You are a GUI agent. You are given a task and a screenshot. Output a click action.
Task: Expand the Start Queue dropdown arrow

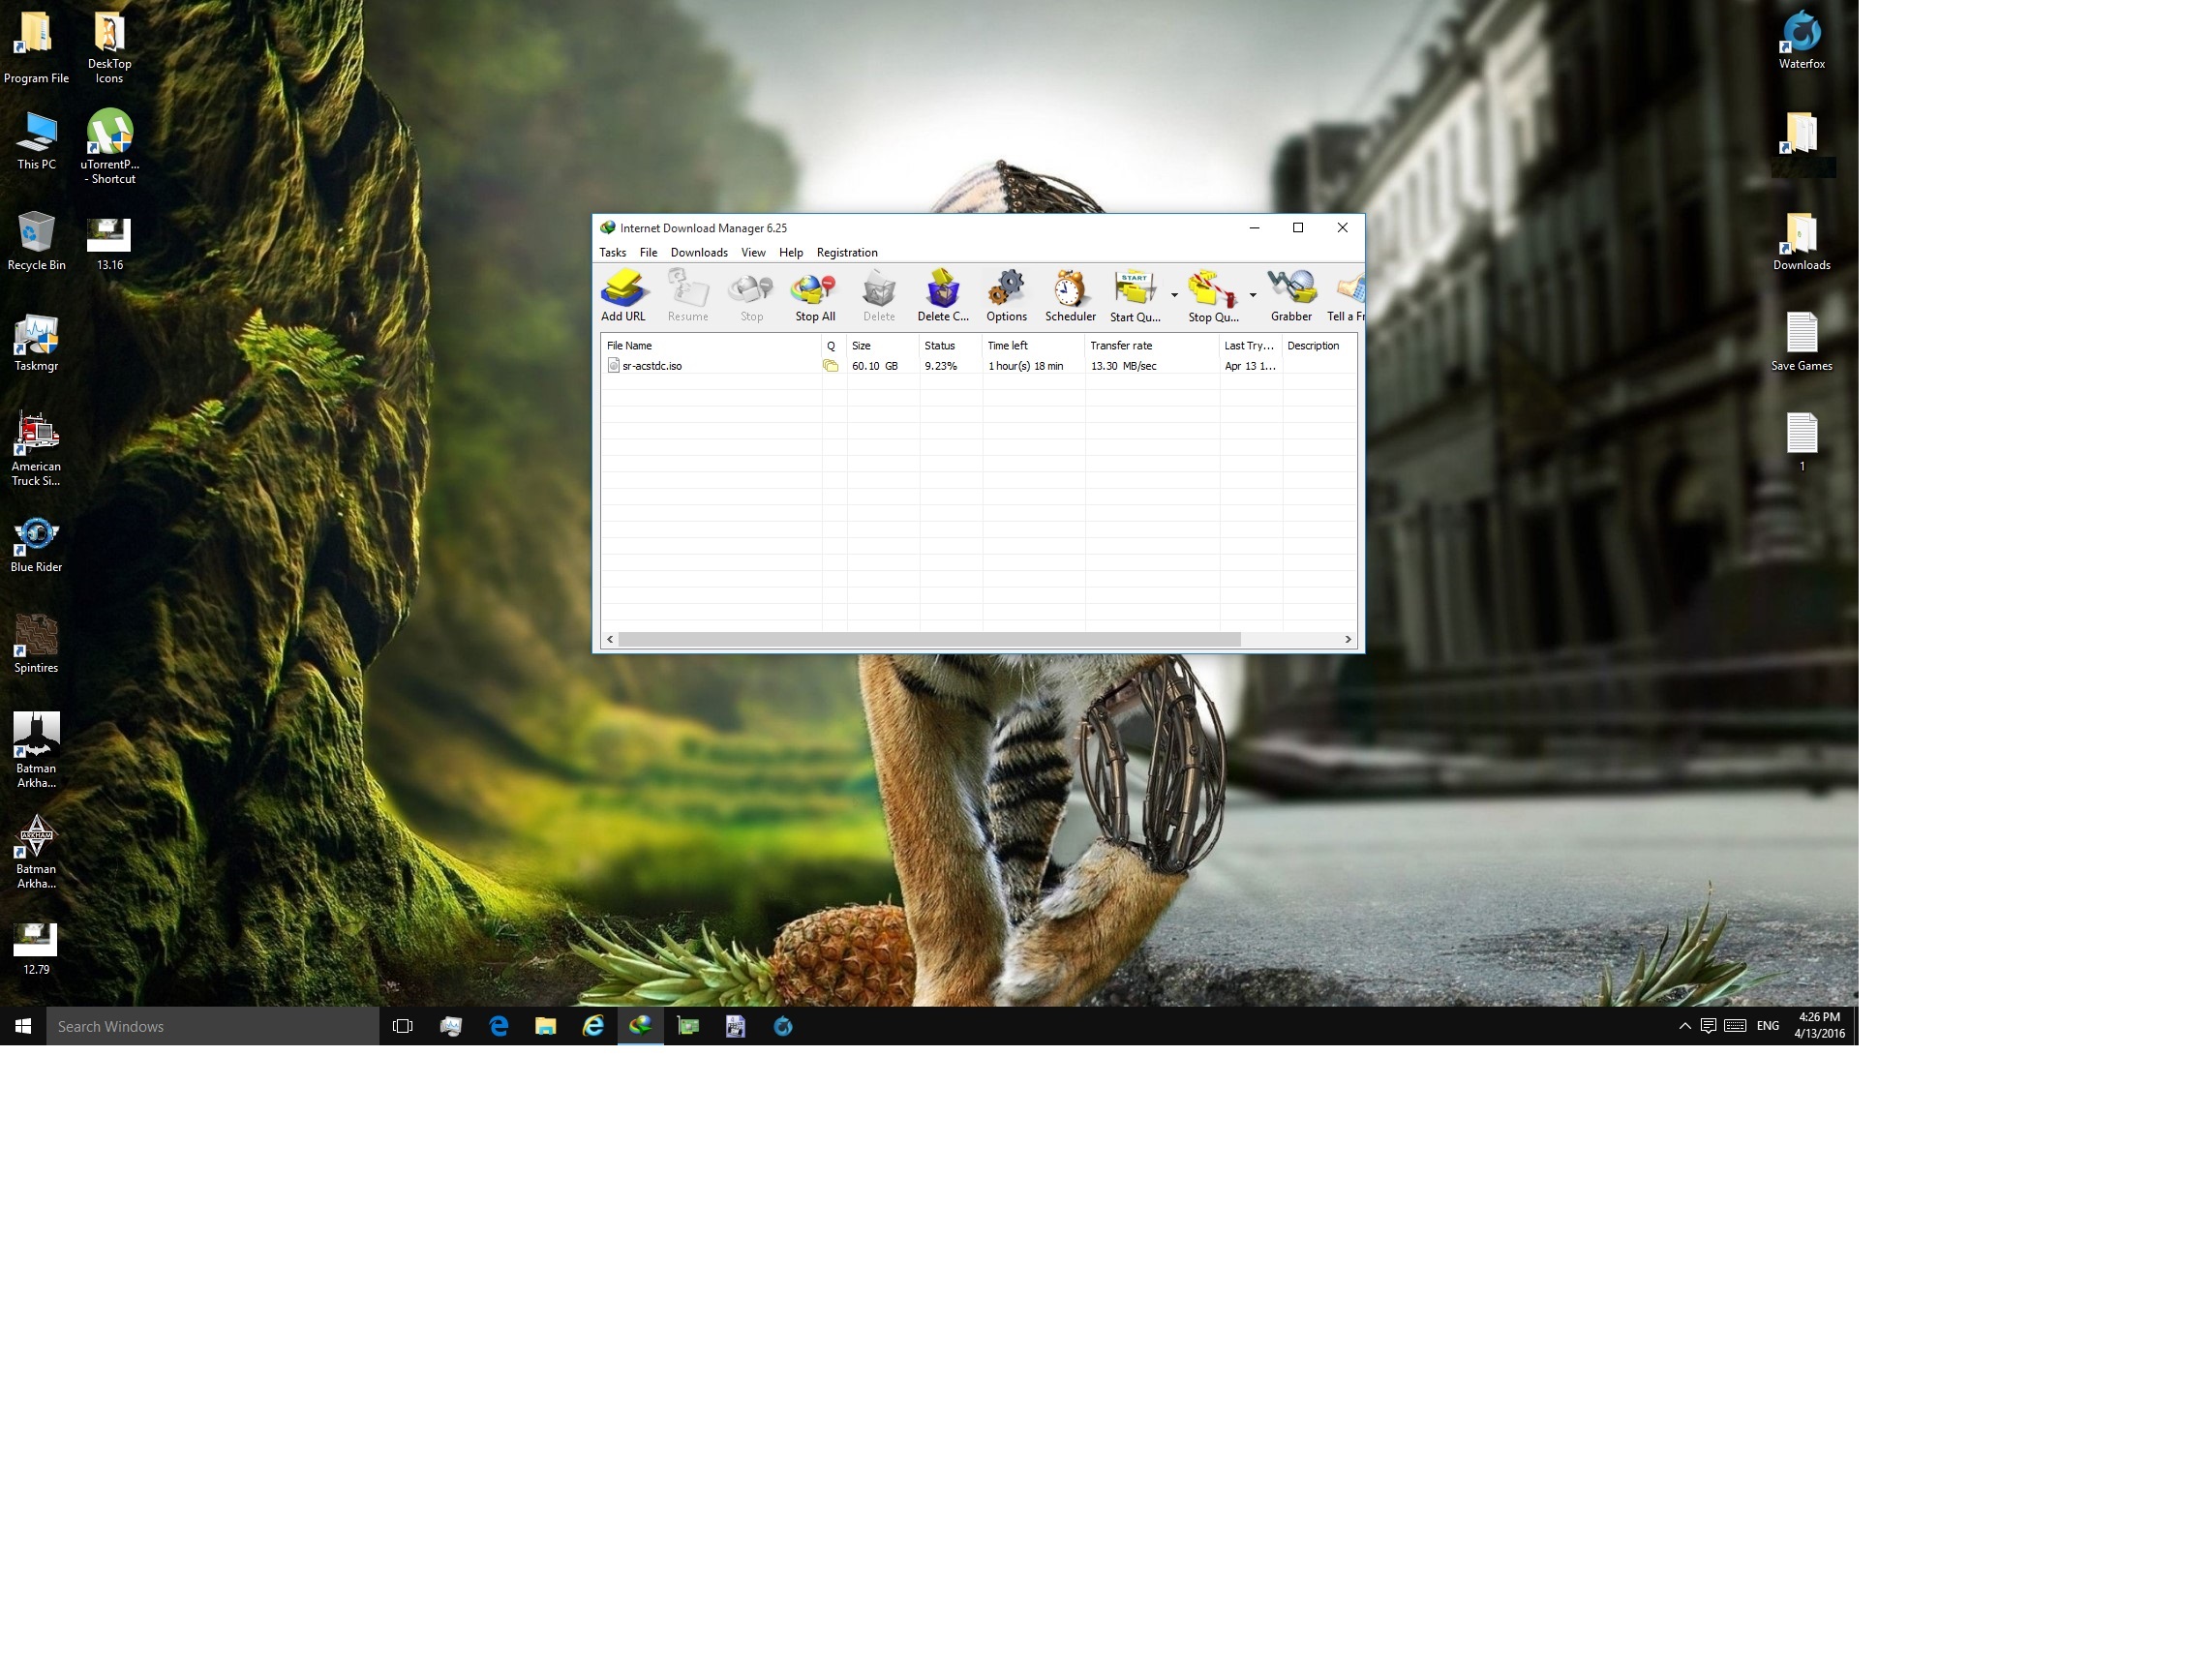point(1174,295)
